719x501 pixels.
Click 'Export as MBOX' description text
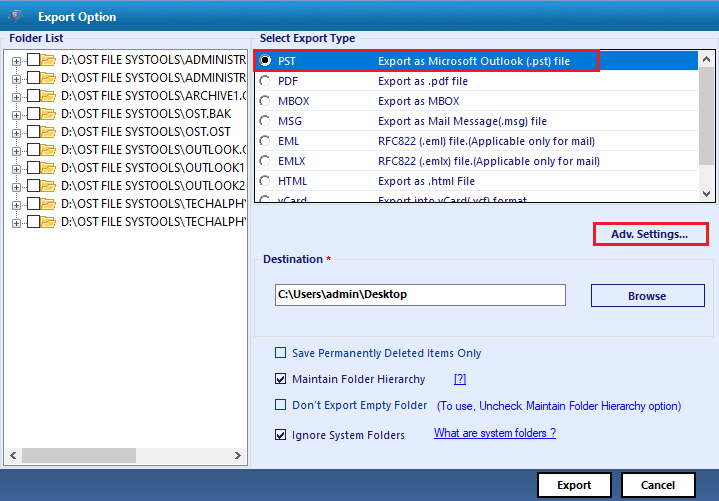pyautogui.click(x=419, y=101)
